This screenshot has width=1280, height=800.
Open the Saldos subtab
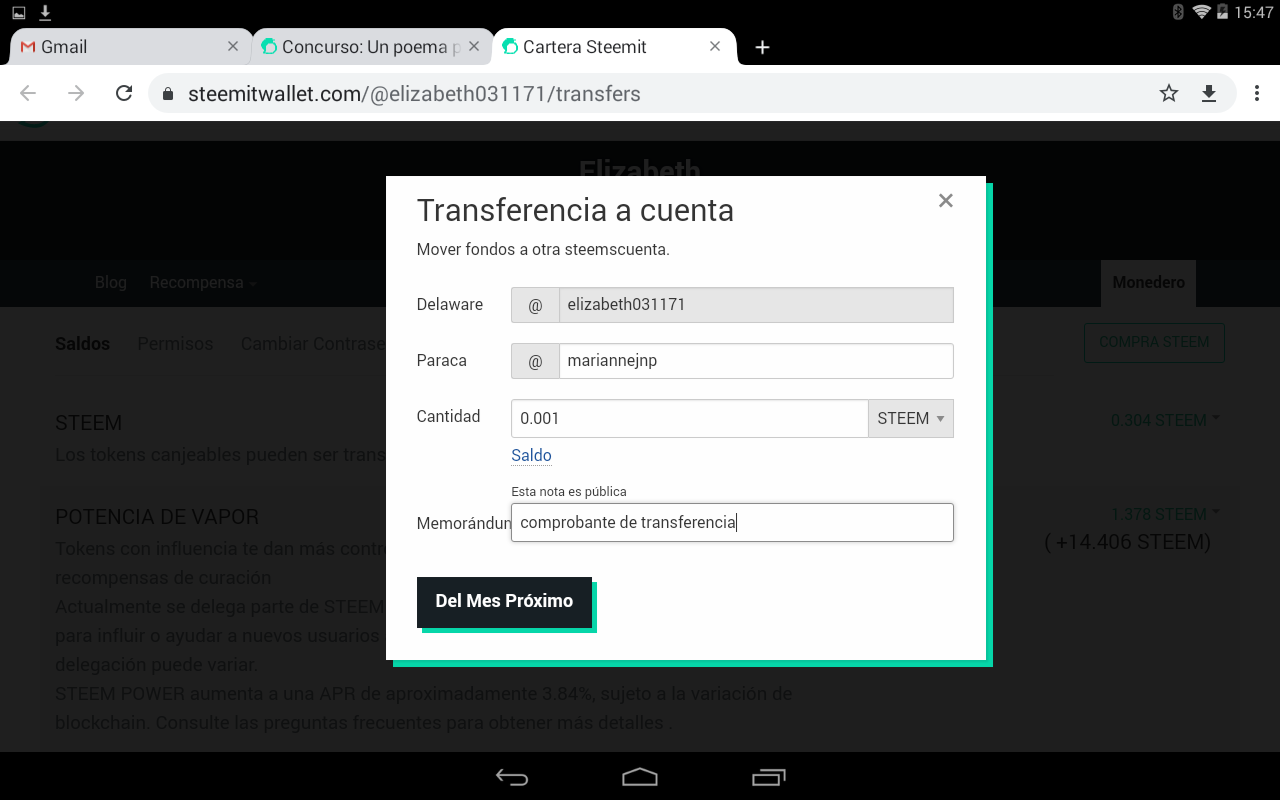pos(82,343)
